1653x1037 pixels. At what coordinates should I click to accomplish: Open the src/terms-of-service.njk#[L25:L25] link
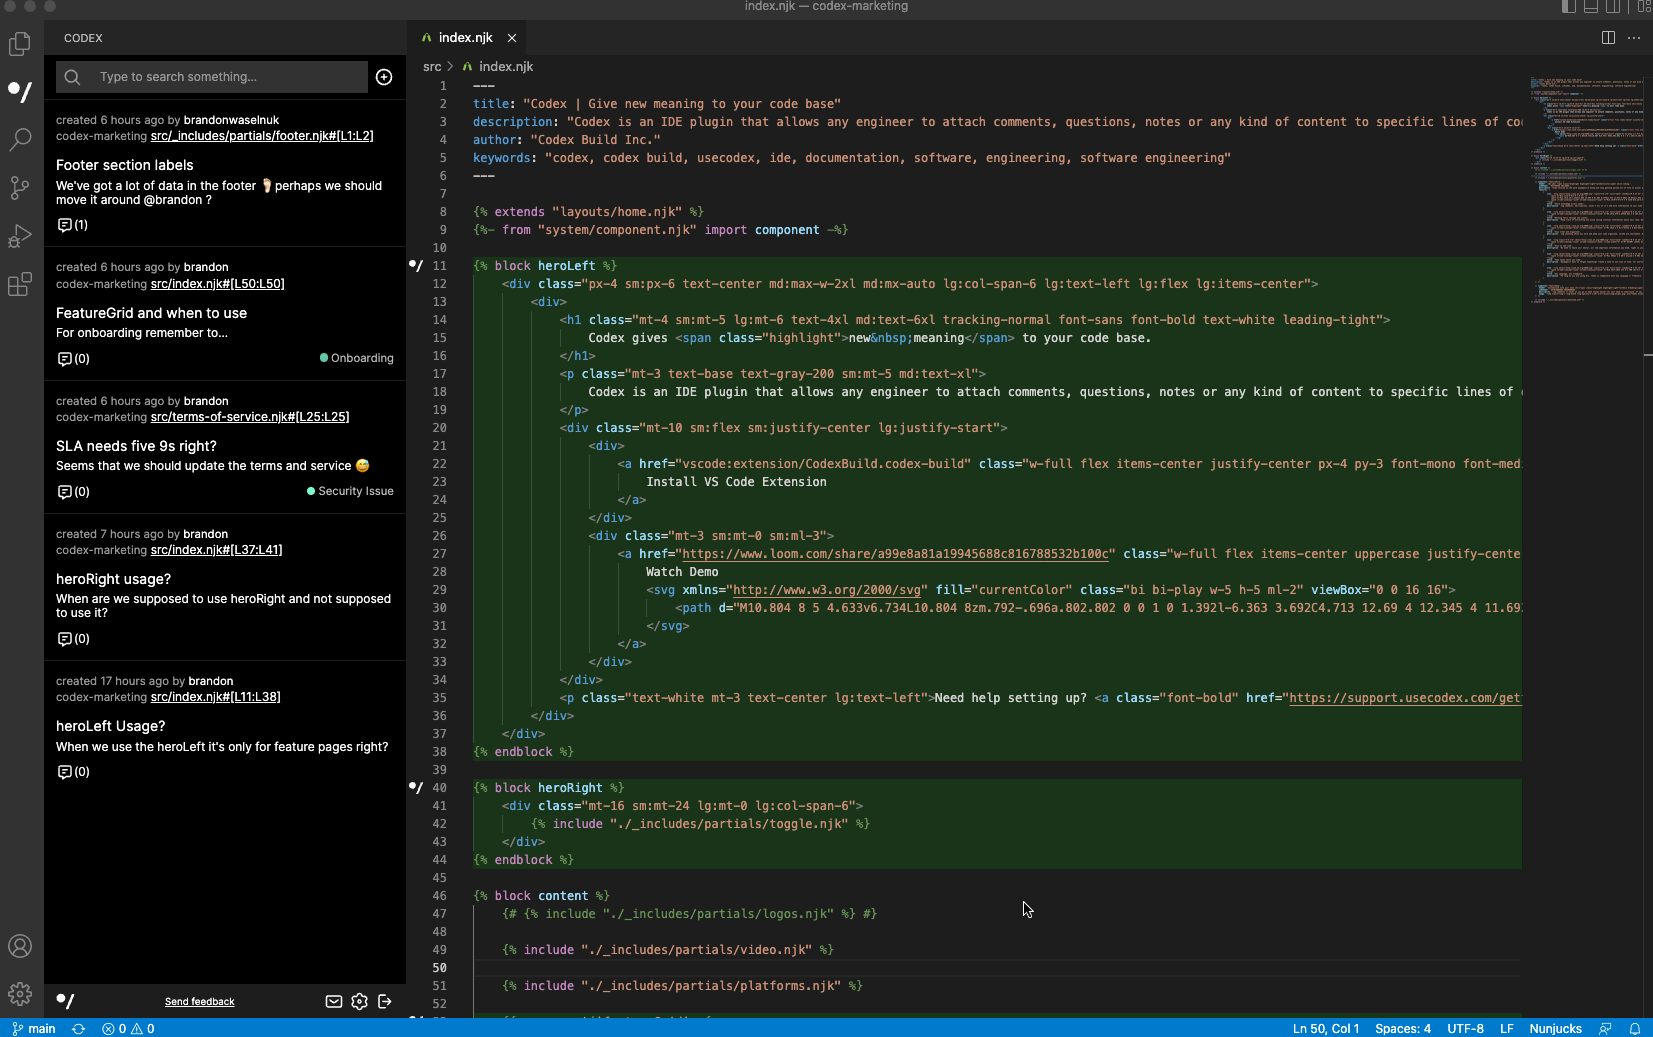pyautogui.click(x=250, y=417)
